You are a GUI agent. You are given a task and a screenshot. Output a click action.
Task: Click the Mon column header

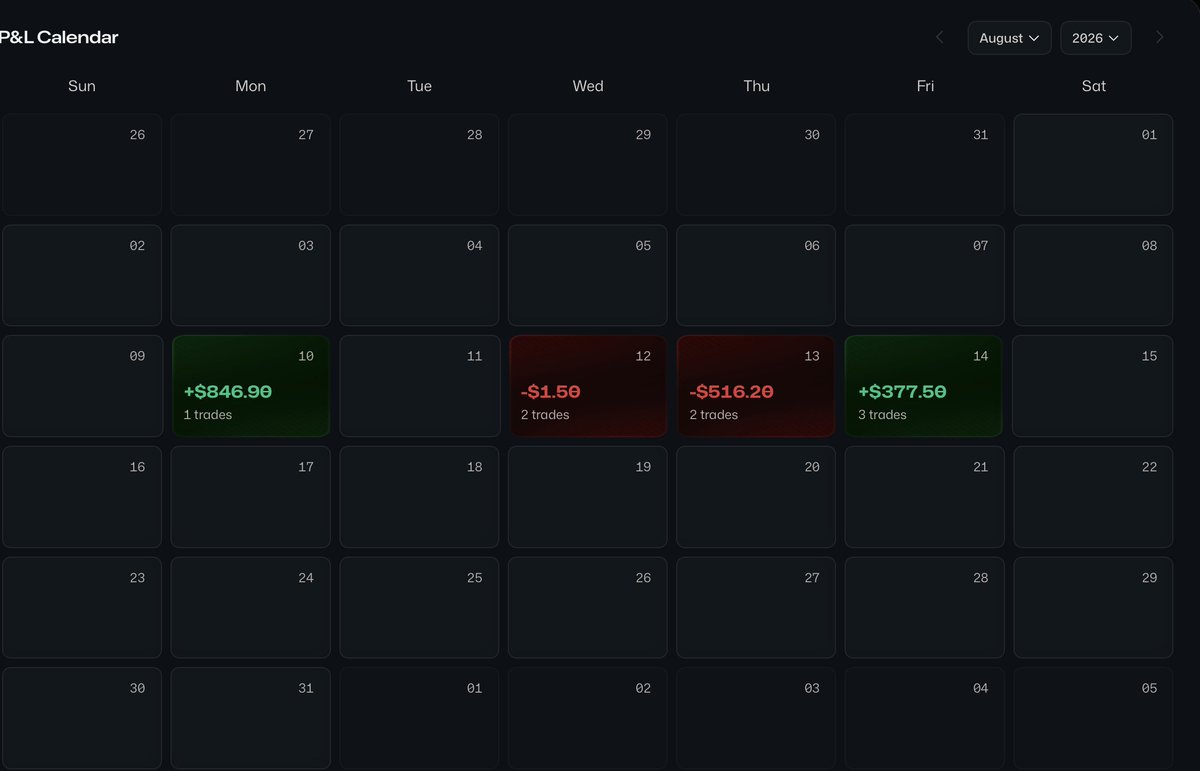(251, 86)
